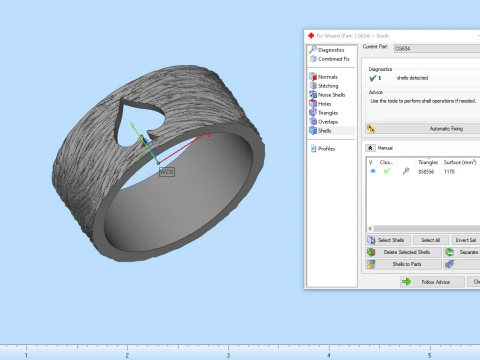Open the Diagnostics page in Fix Wizard
The width and height of the screenshot is (480, 360).
pos(327,50)
